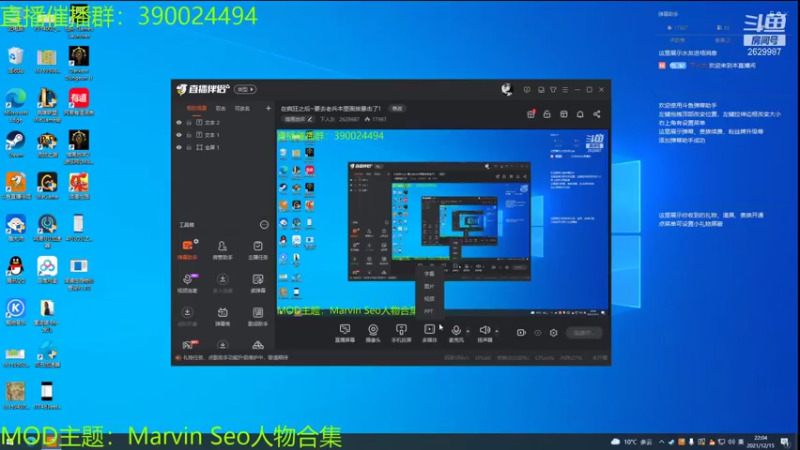Click the layout icon next to bell

[564, 114]
